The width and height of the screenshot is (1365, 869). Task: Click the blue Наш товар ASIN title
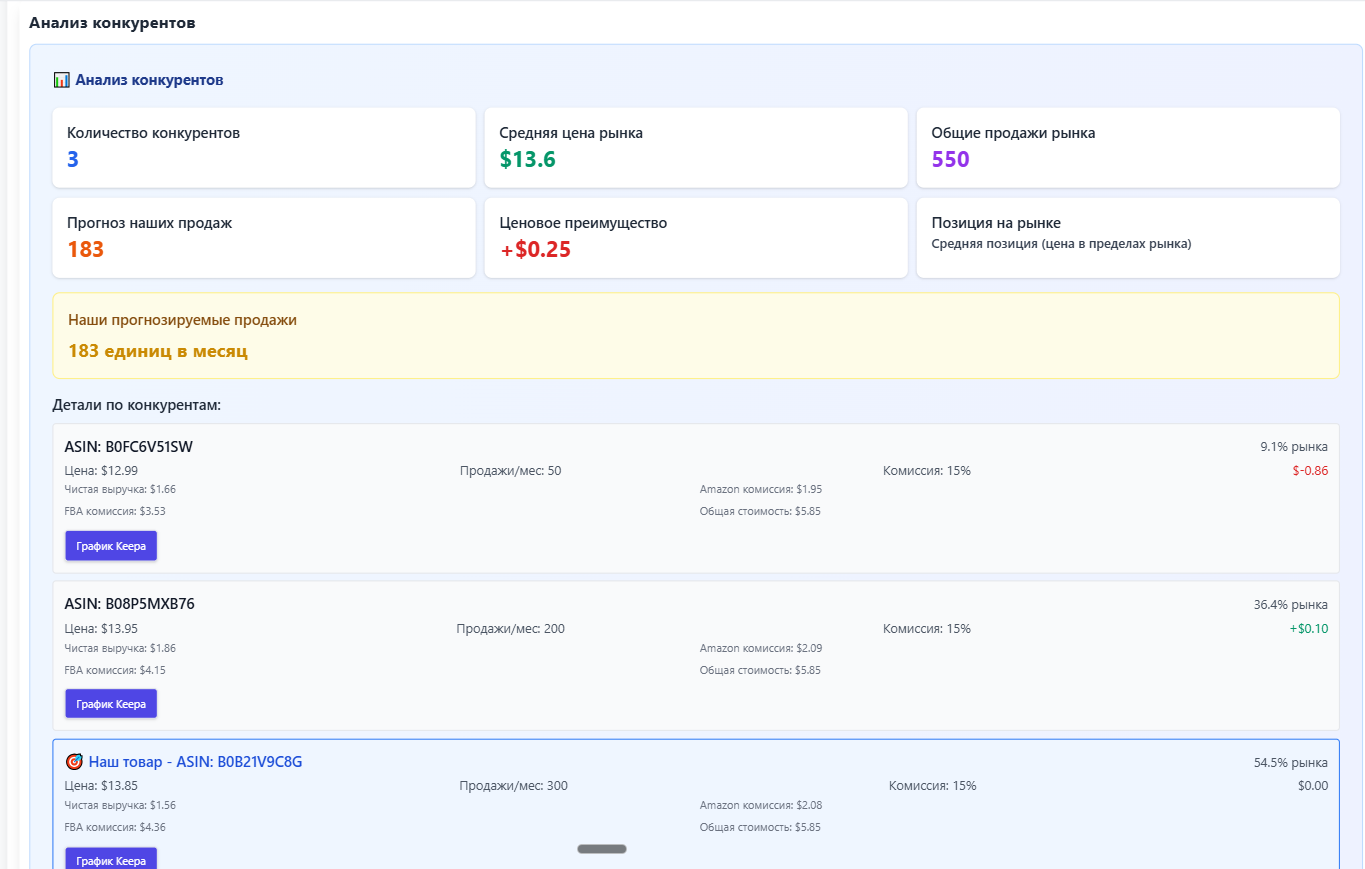[x=195, y=762]
